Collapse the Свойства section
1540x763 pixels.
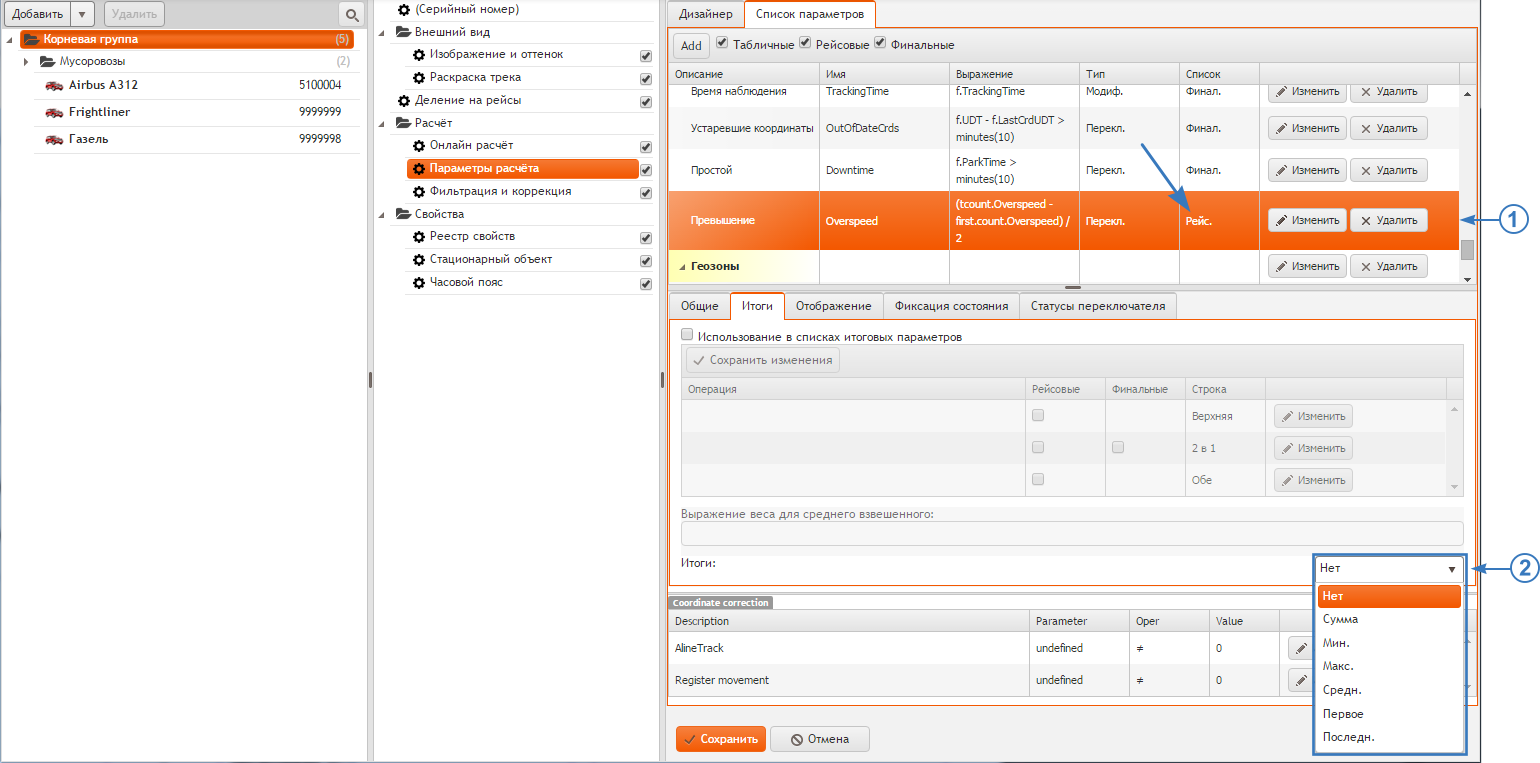click(383, 214)
